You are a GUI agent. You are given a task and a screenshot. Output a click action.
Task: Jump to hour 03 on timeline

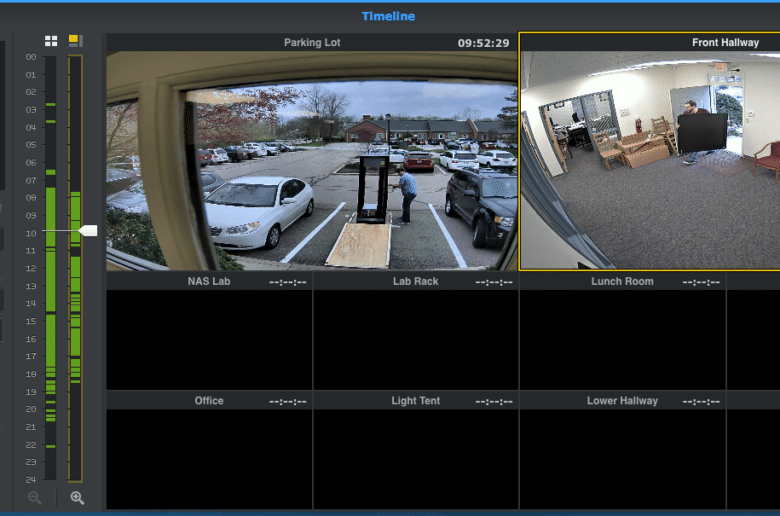point(31,110)
